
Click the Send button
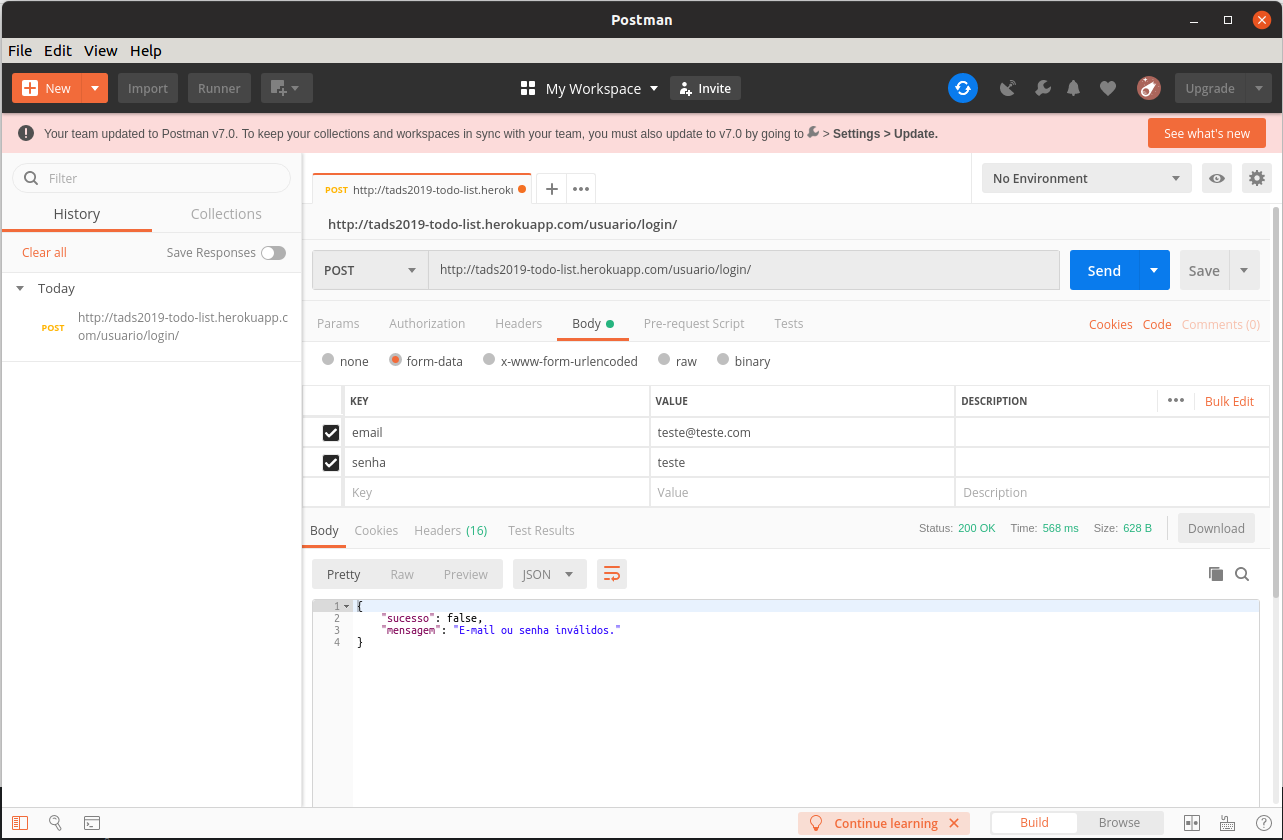(1104, 270)
